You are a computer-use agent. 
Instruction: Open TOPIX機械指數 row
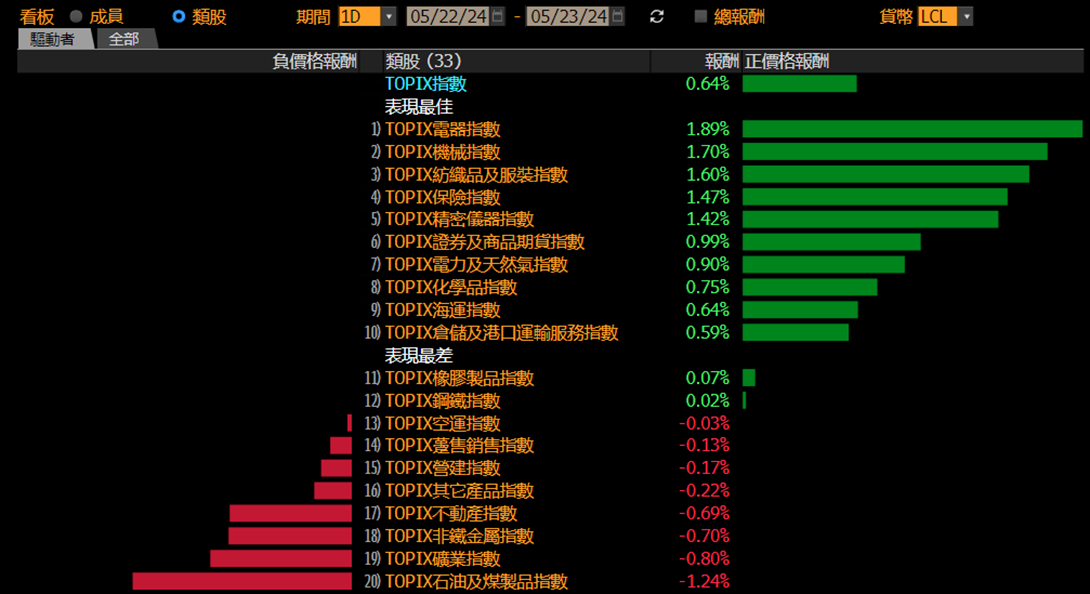[442, 152]
